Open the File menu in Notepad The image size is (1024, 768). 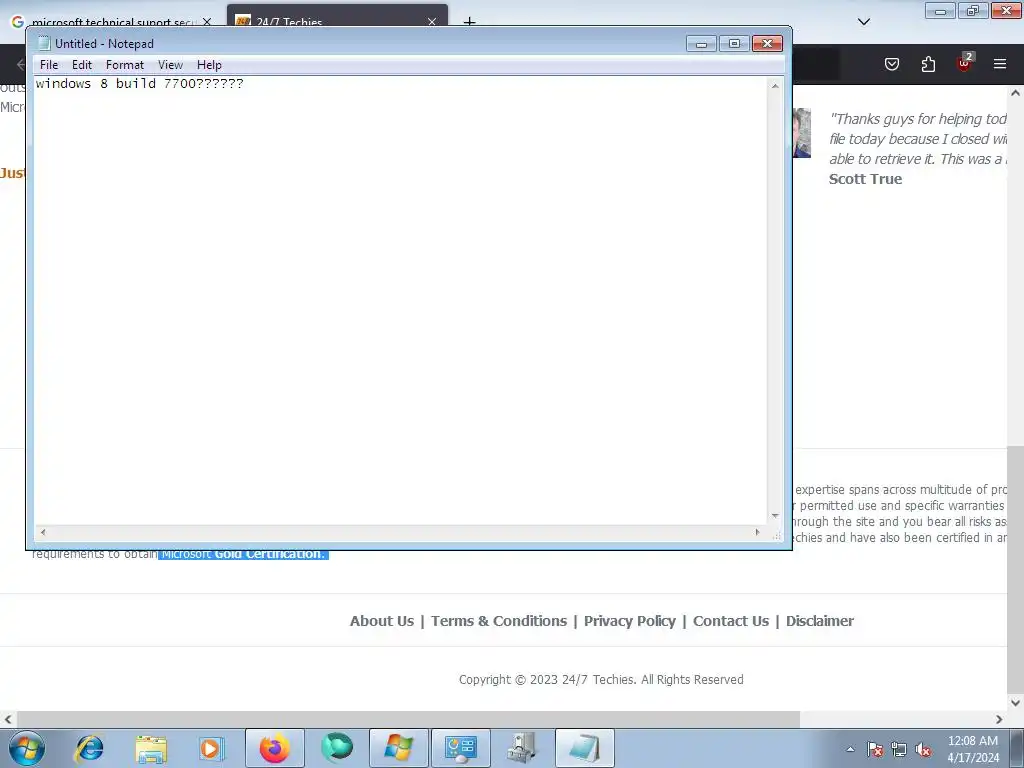[49, 65]
